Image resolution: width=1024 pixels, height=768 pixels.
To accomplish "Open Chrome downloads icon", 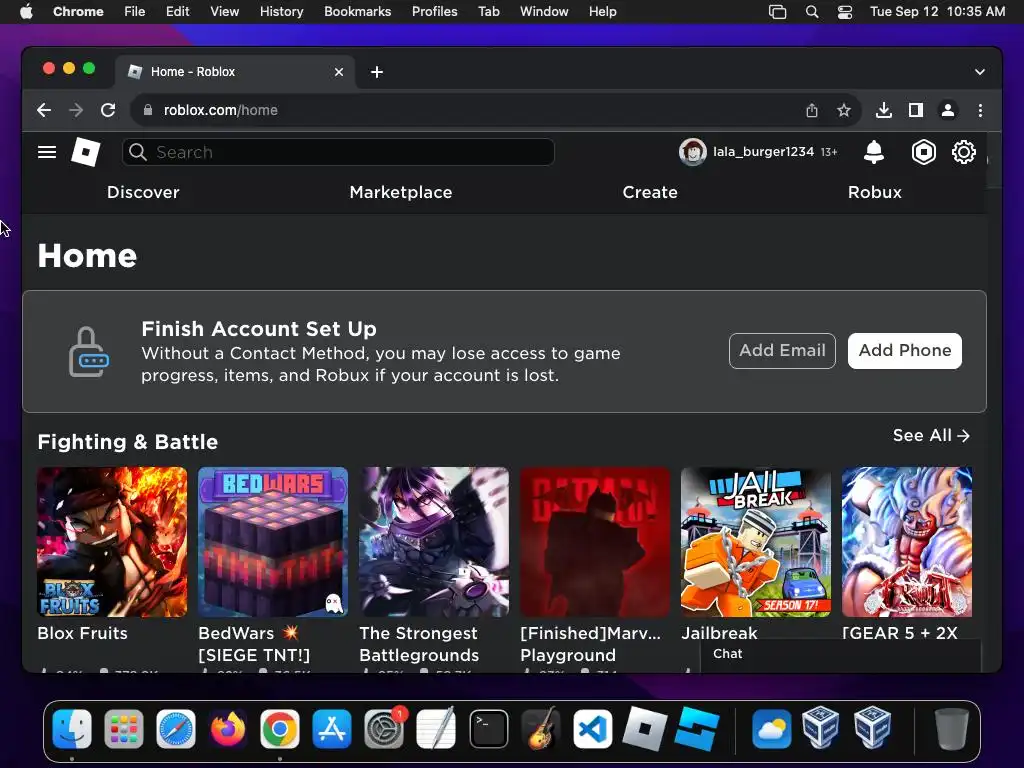I will coord(884,110).
